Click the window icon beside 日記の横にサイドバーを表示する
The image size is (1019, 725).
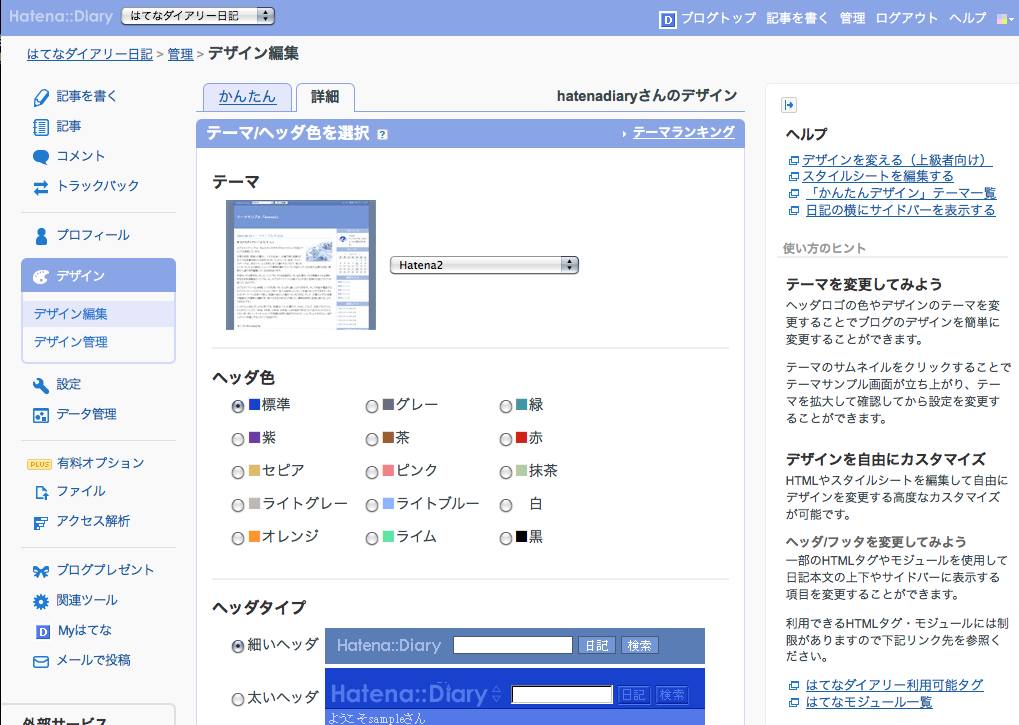(793, 210)
